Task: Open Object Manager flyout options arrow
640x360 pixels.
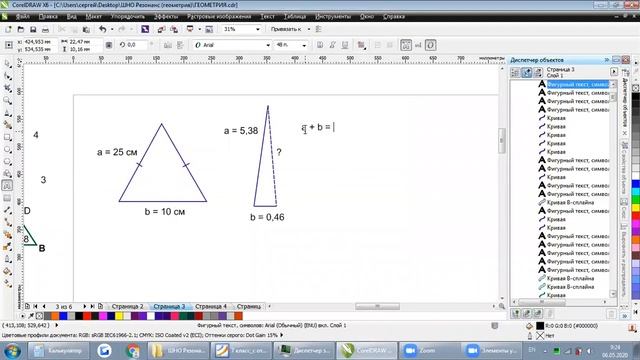Action: coord(614,72)
